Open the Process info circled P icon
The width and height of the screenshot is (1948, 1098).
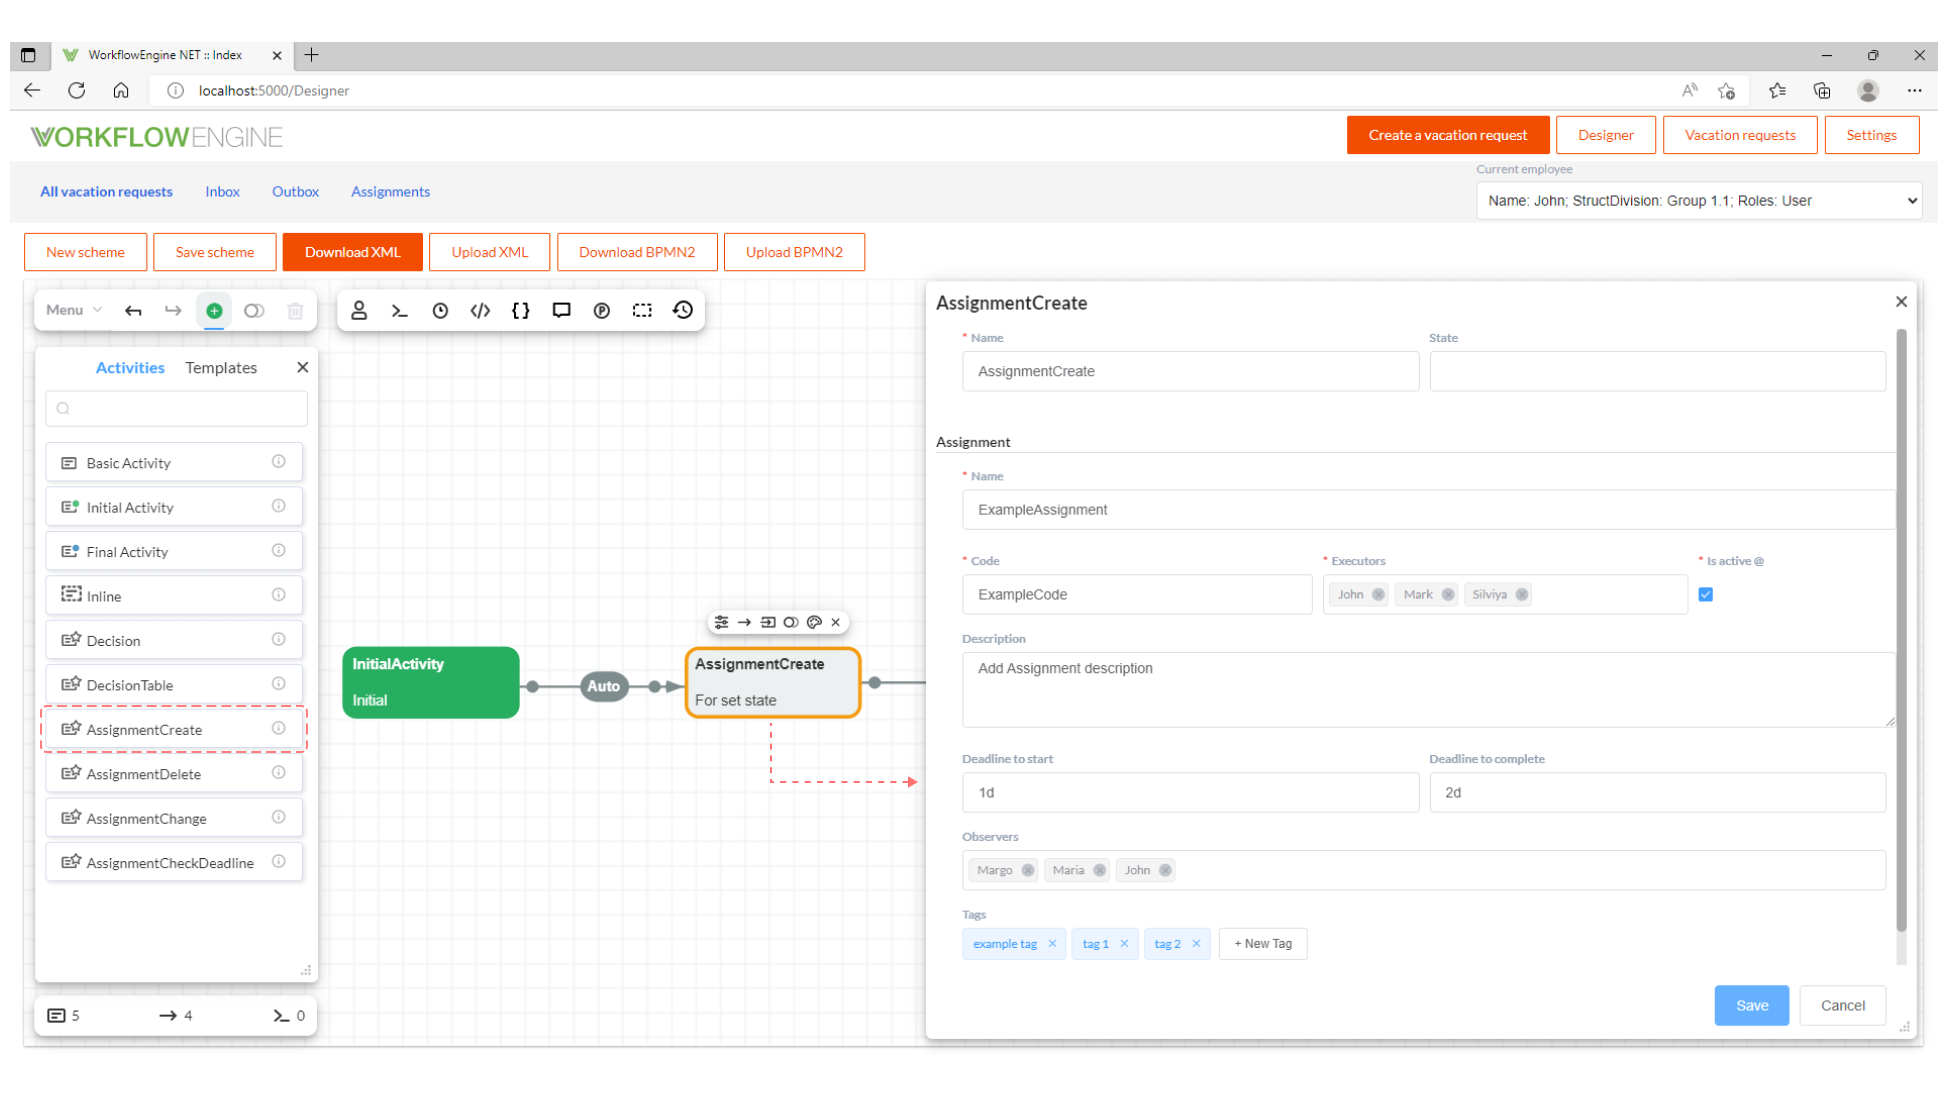(602, 311)
